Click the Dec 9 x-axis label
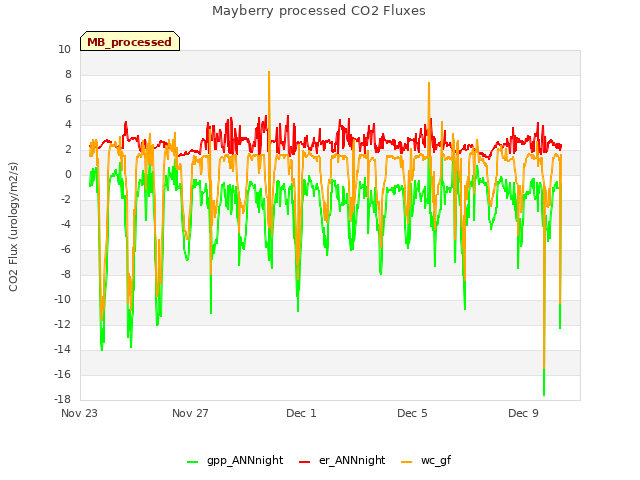Image resolution: width=640 pixels, height=480 pixels. coord(523,413)
